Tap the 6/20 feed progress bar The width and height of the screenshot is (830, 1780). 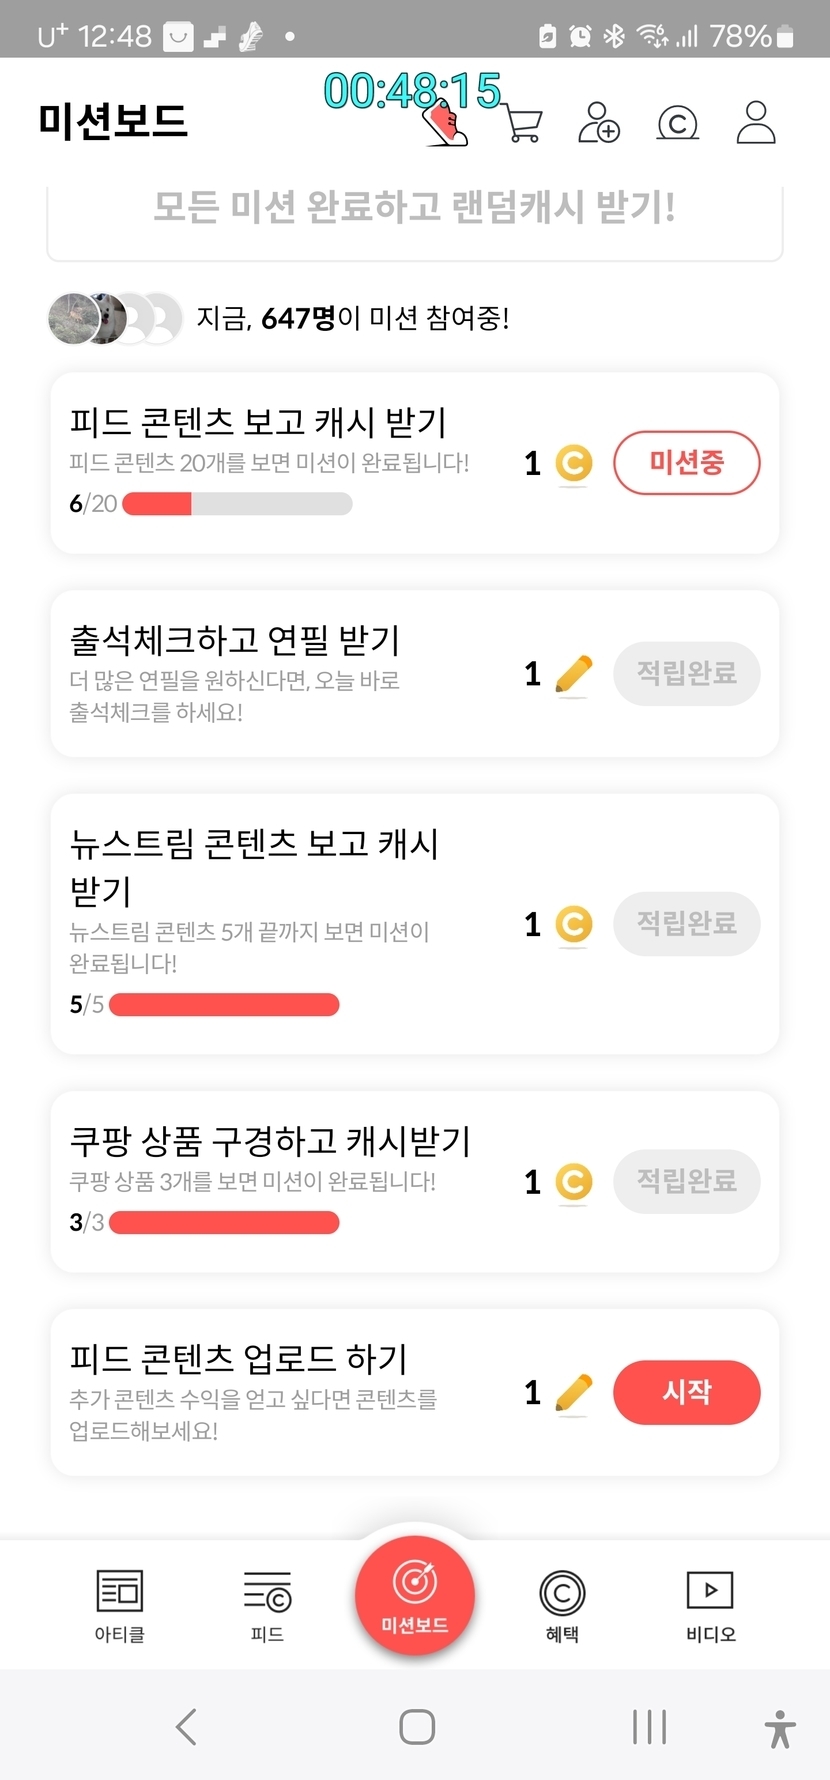coord(237,504)
